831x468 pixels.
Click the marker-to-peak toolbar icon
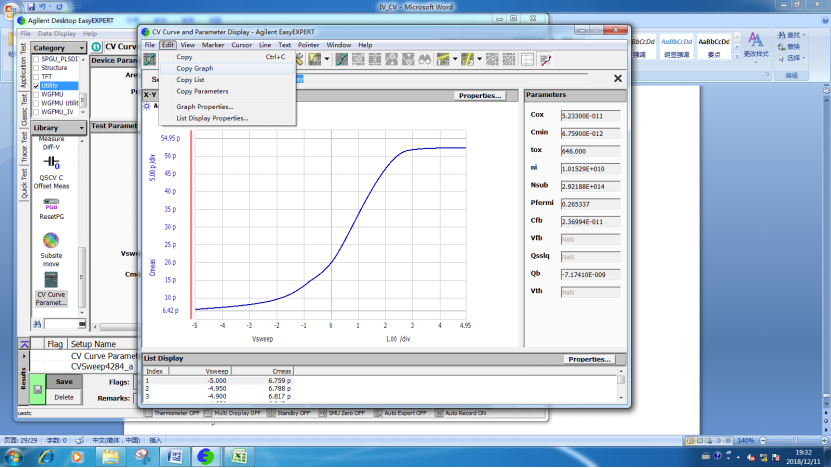[392, 59]
